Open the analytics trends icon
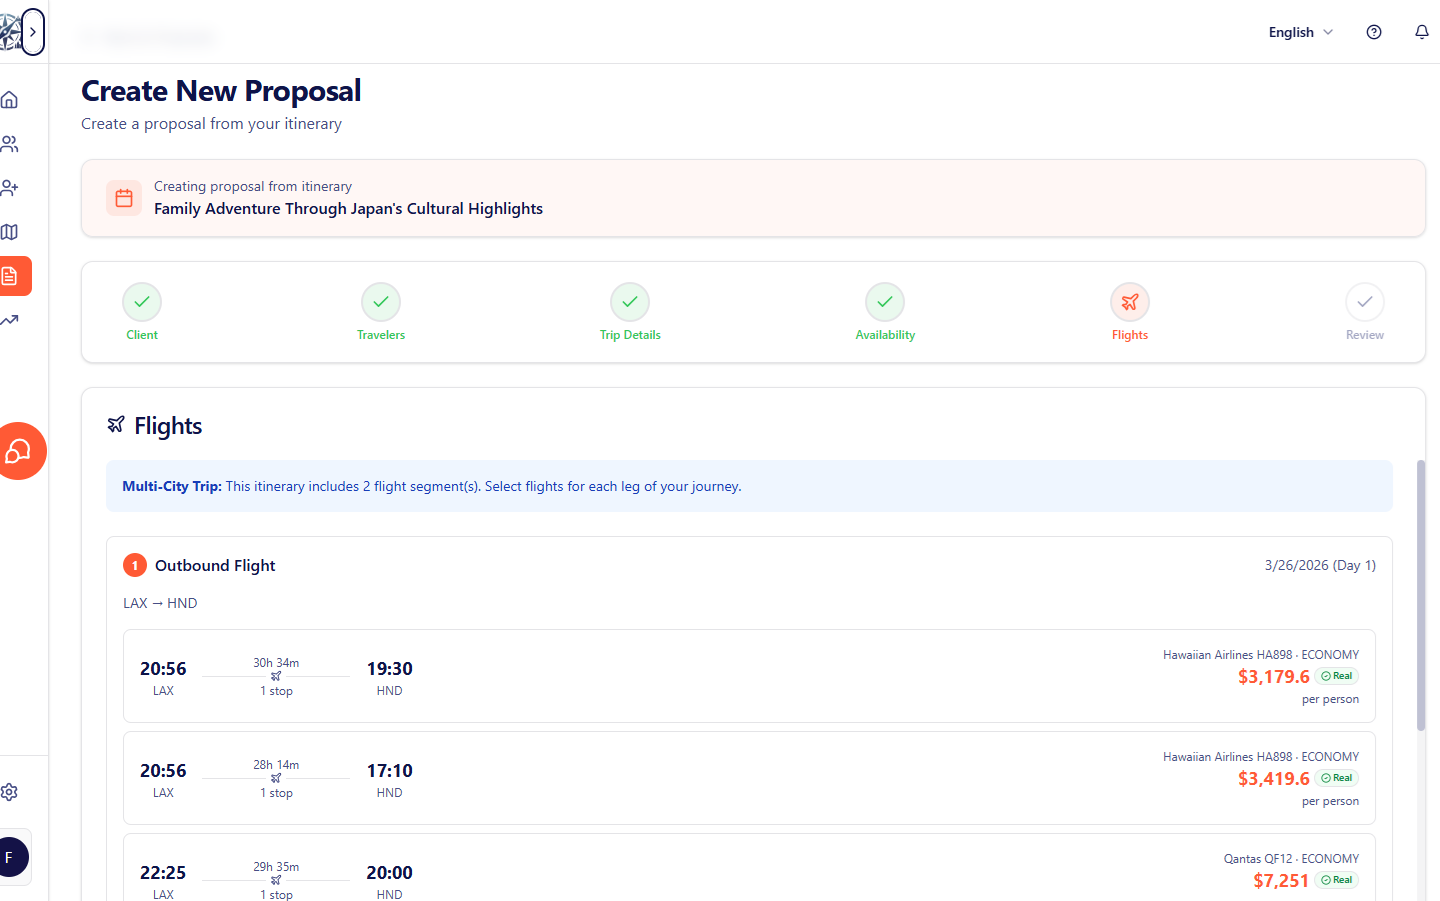This screenshot has width=1440, height=901. [x=10, y=319]
